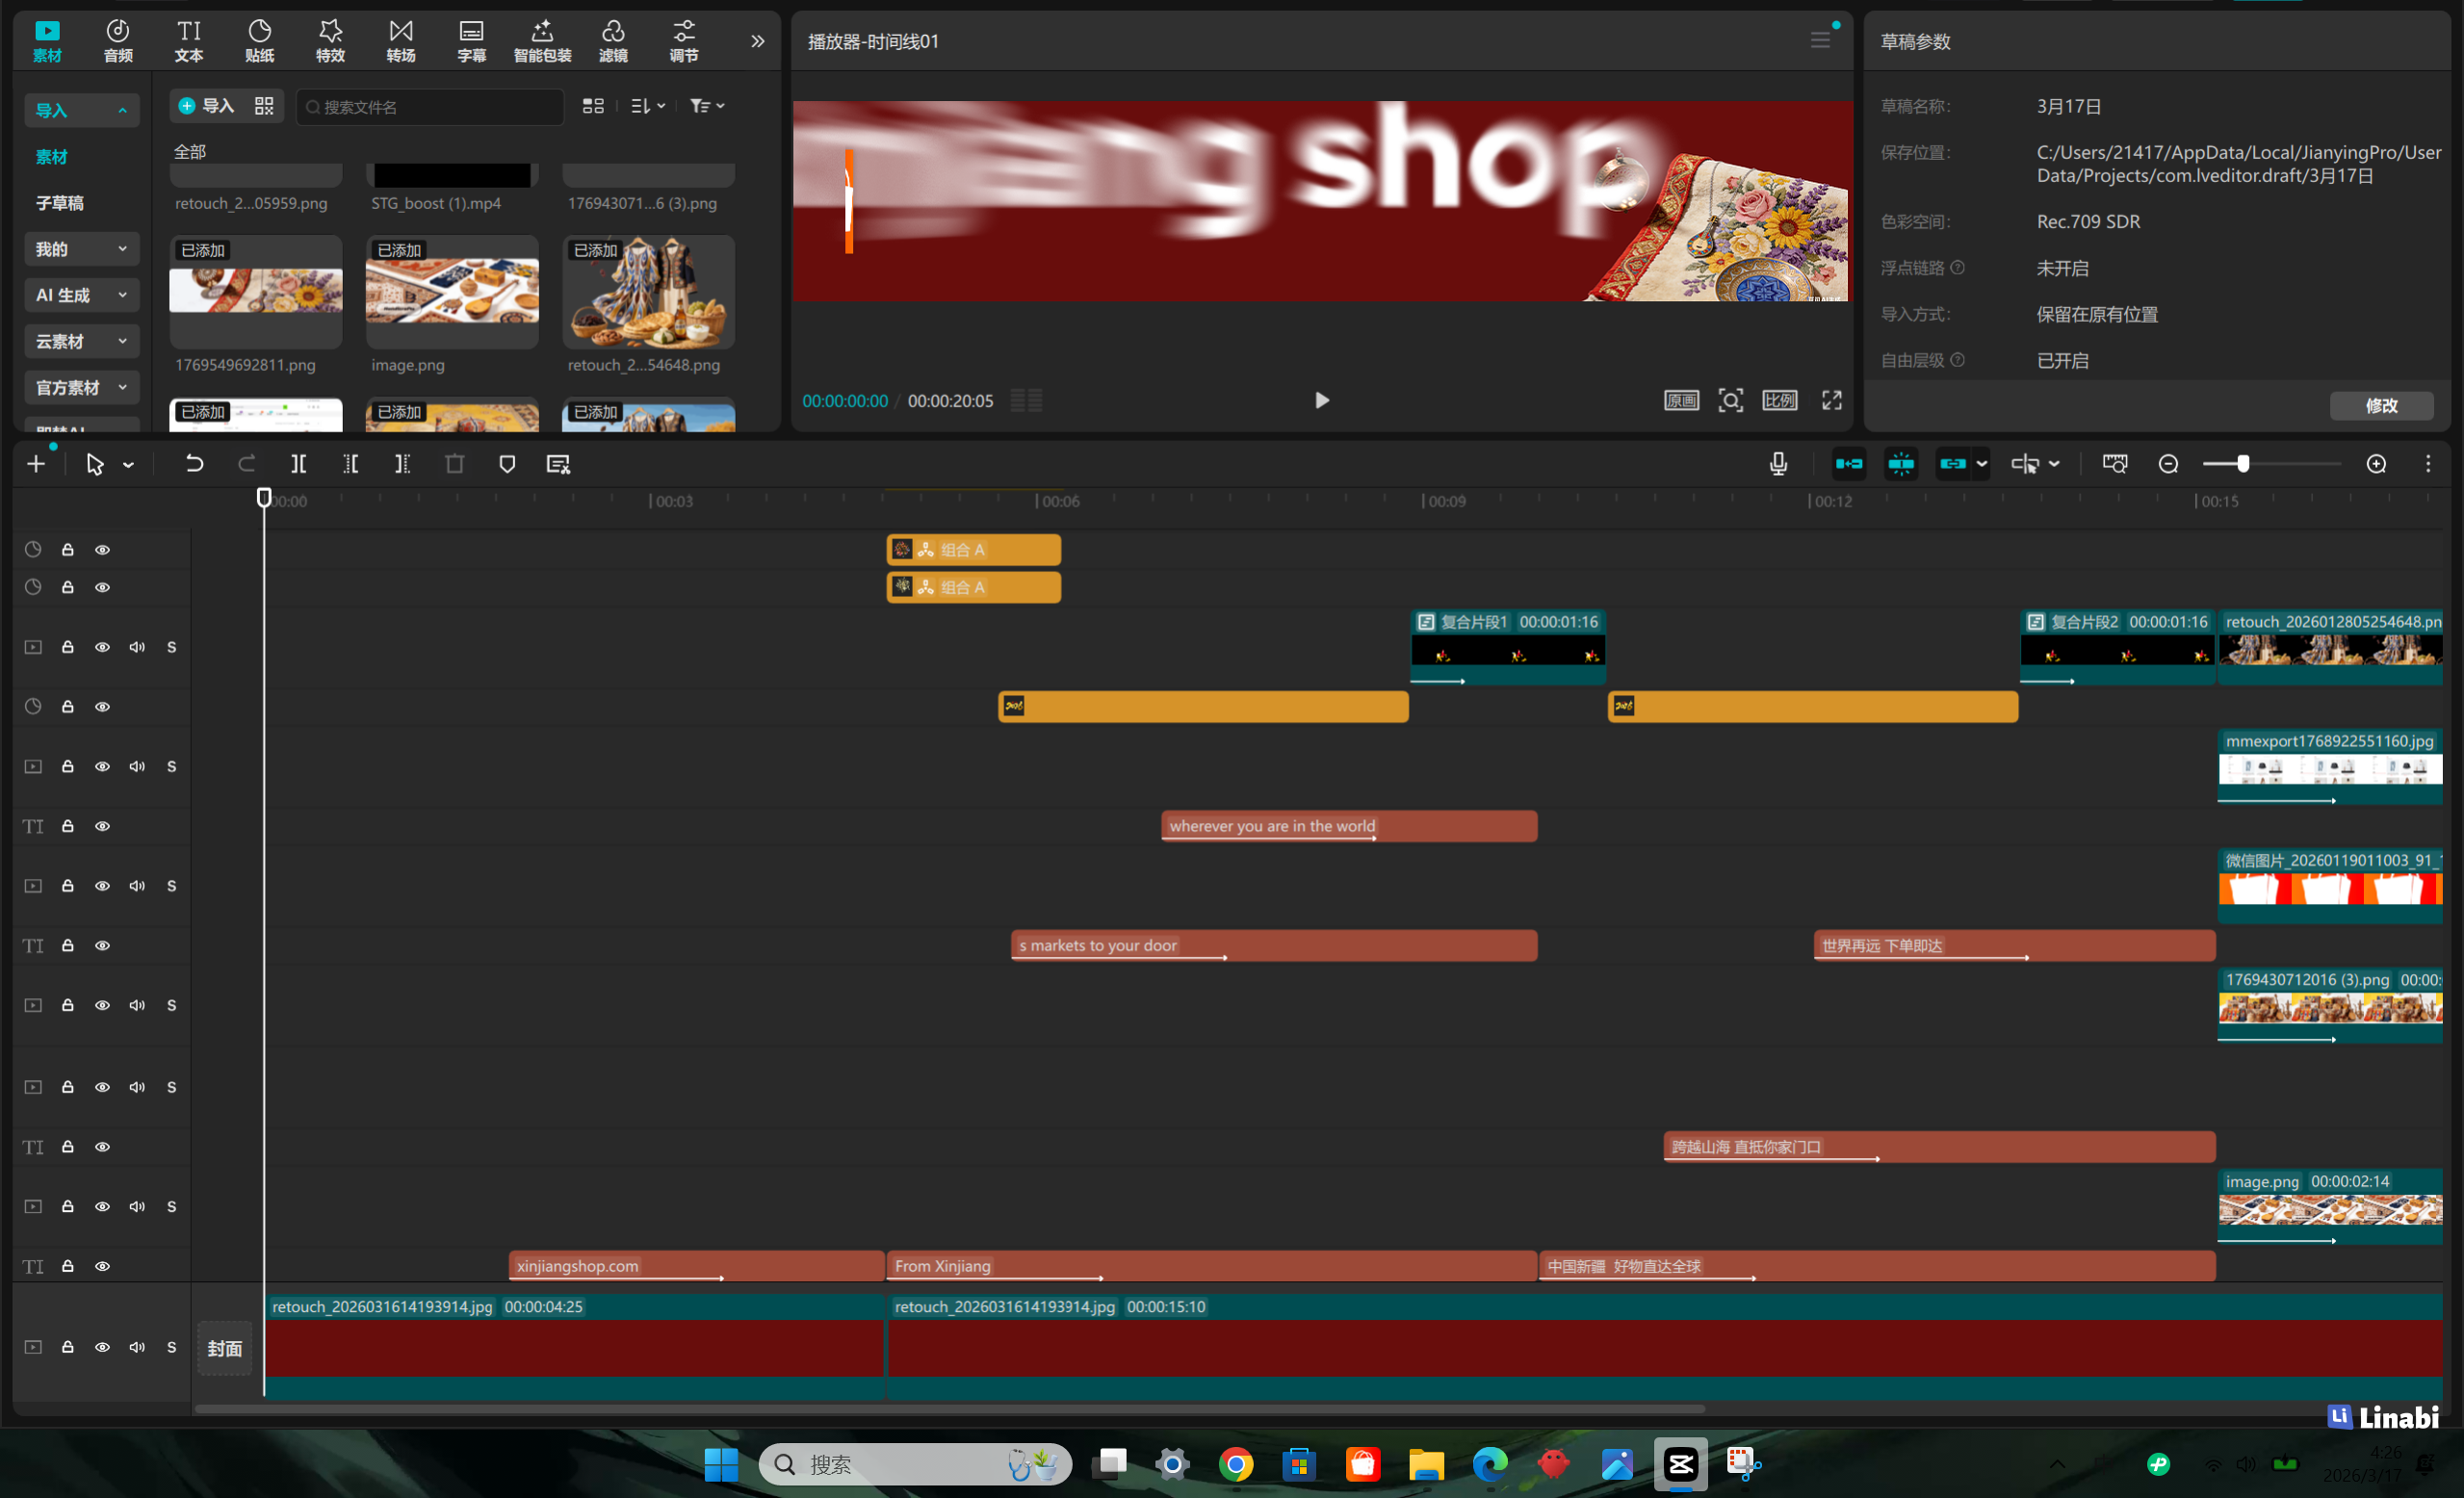Click the split clip tool icon

coord(298,464)
